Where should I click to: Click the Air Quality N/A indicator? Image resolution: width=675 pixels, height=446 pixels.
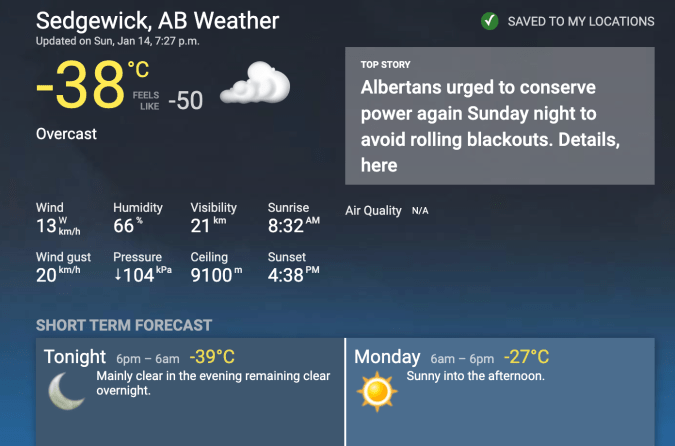[x=386, y=211]
